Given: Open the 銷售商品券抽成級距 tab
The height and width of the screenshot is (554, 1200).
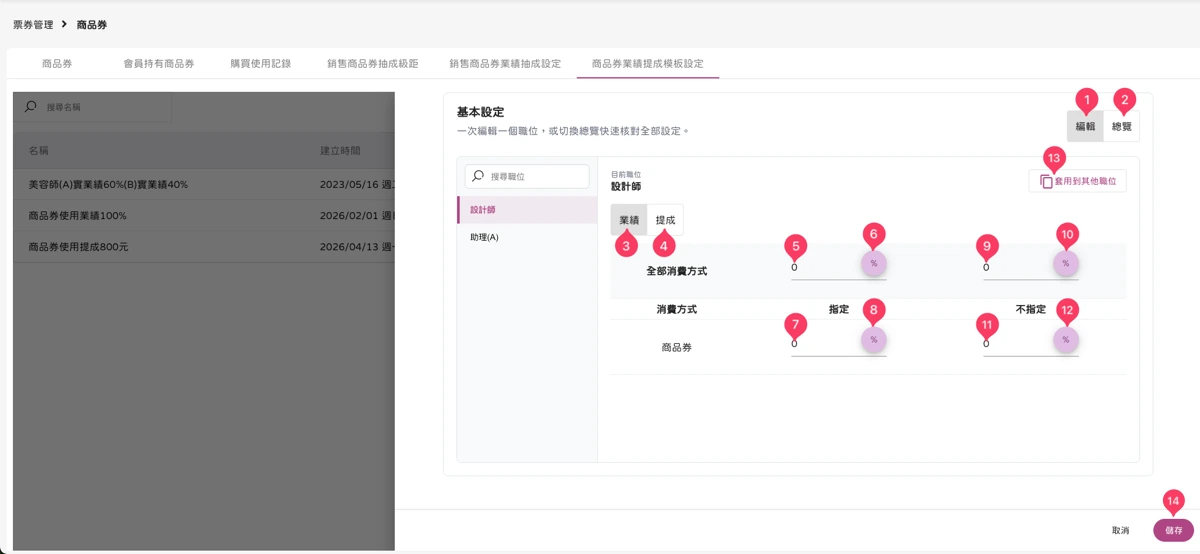Looking at the screenshot, I should click(372, 63).
